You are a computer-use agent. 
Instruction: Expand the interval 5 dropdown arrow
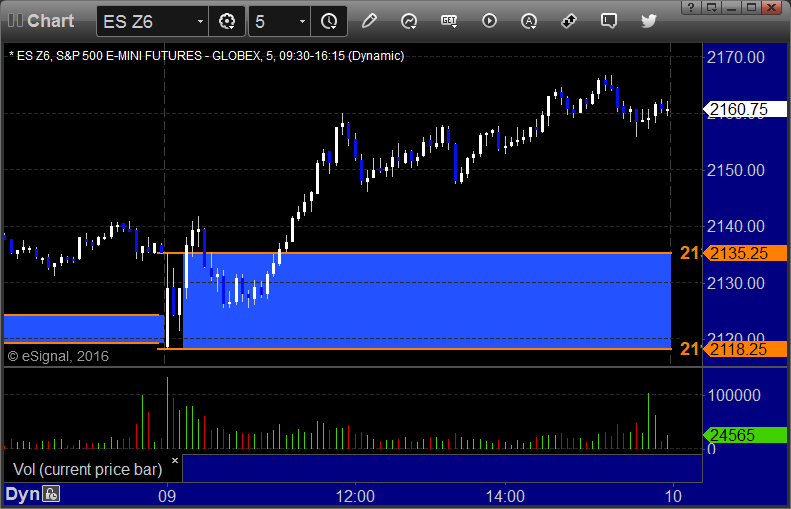coord(302,22)
